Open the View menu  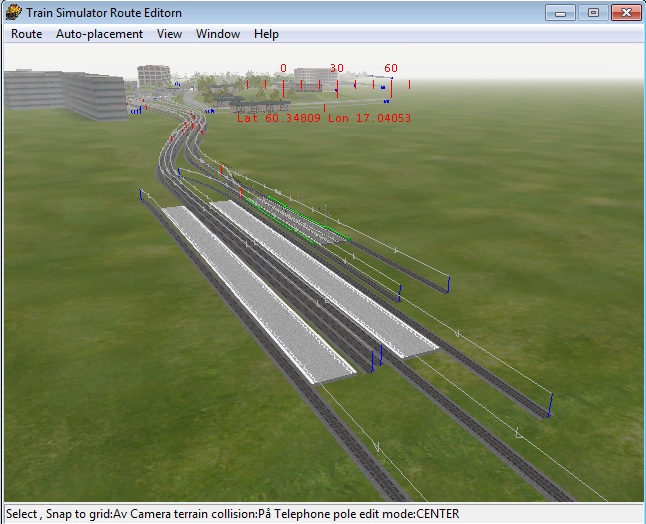click(x=169, y=34)
